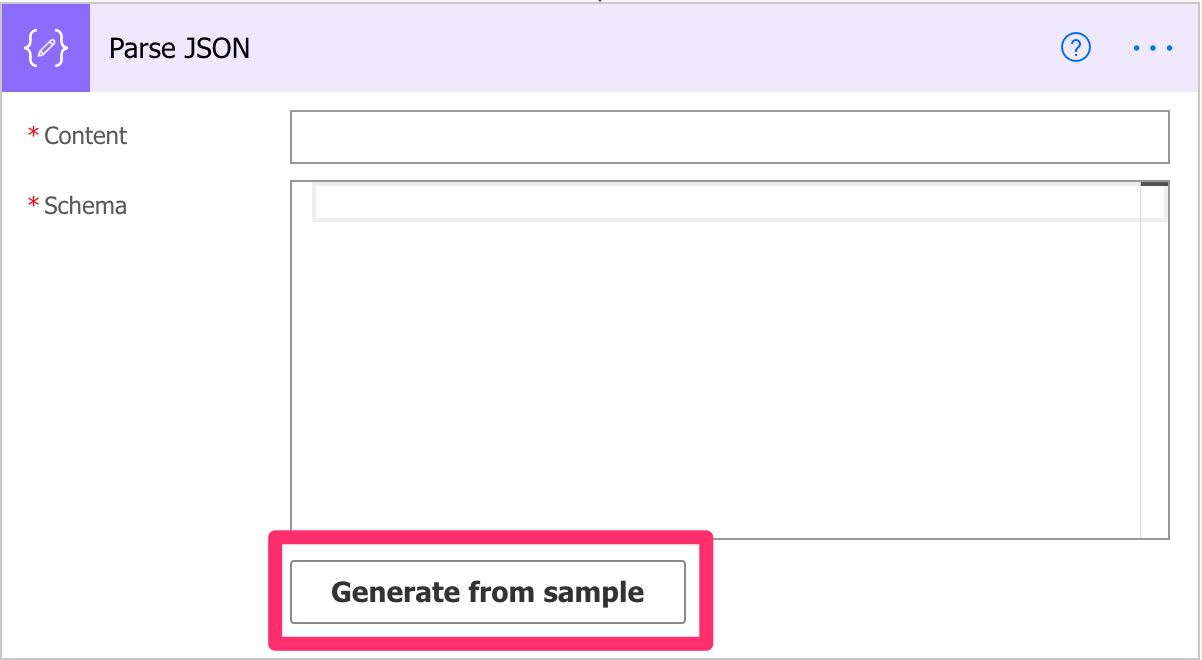This screenshot has height=660, width=1202.
Task: Open the help question mark icon
Action: click(x=1075, y=48)
